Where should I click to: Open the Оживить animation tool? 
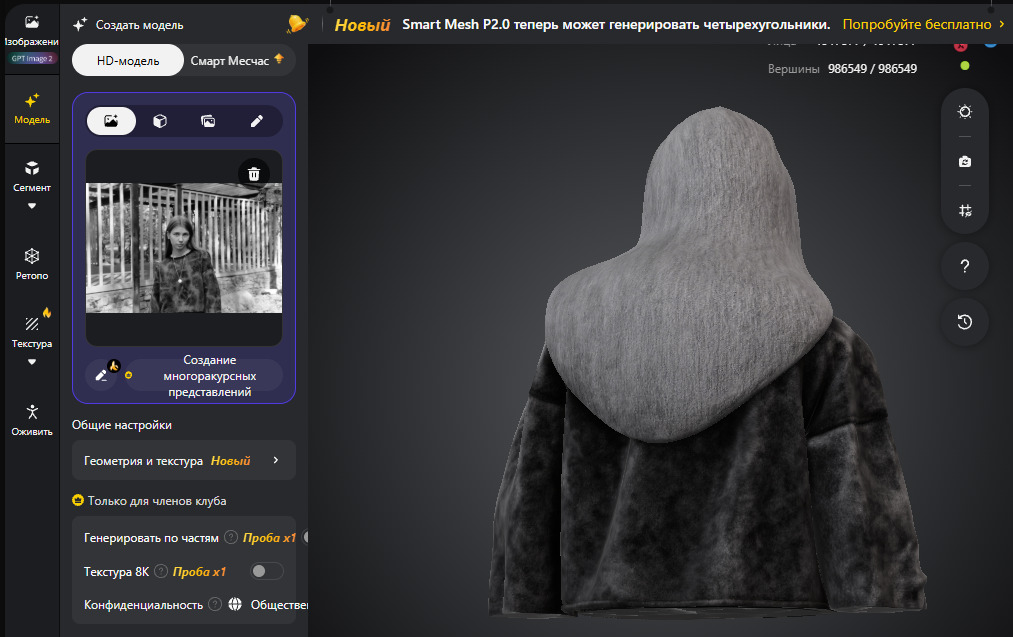tap(32, 420)
